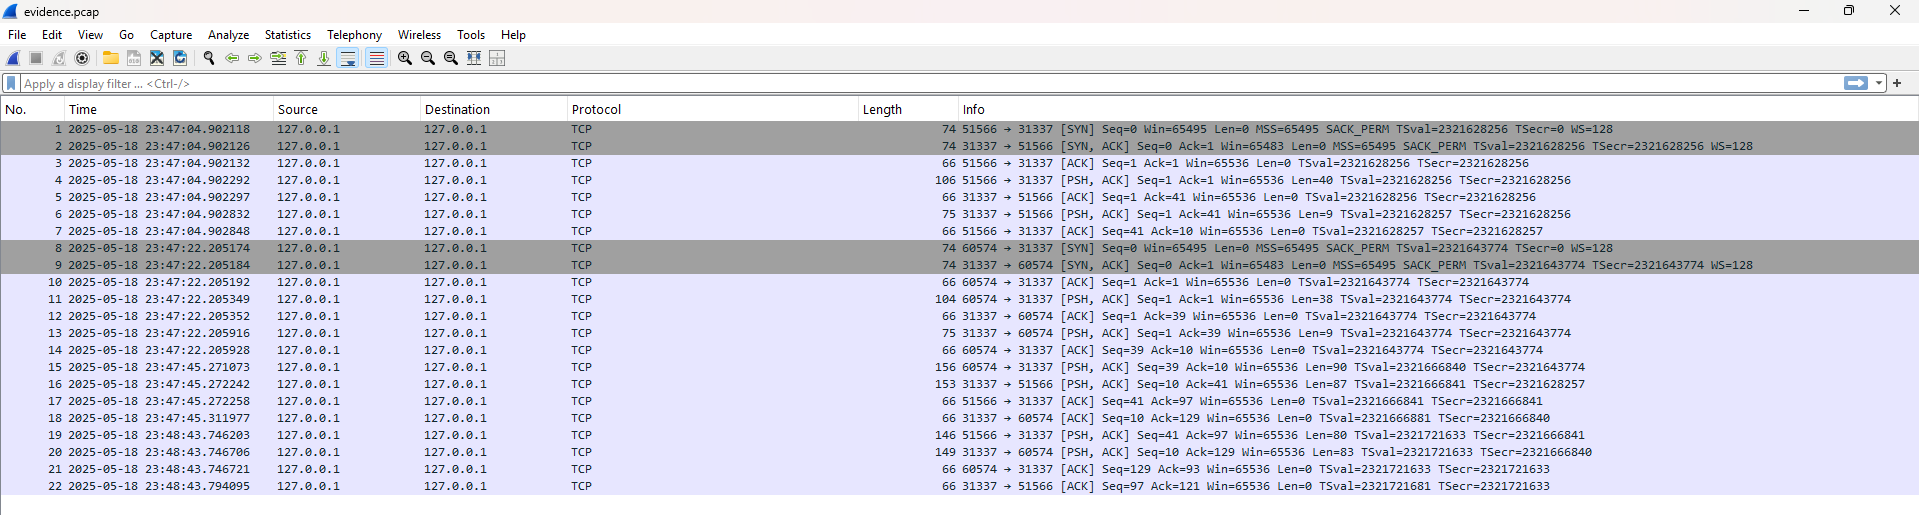Open the Statistics menu
The height and width of the screenshot is (515, 1919).
[x=288, y=34]
